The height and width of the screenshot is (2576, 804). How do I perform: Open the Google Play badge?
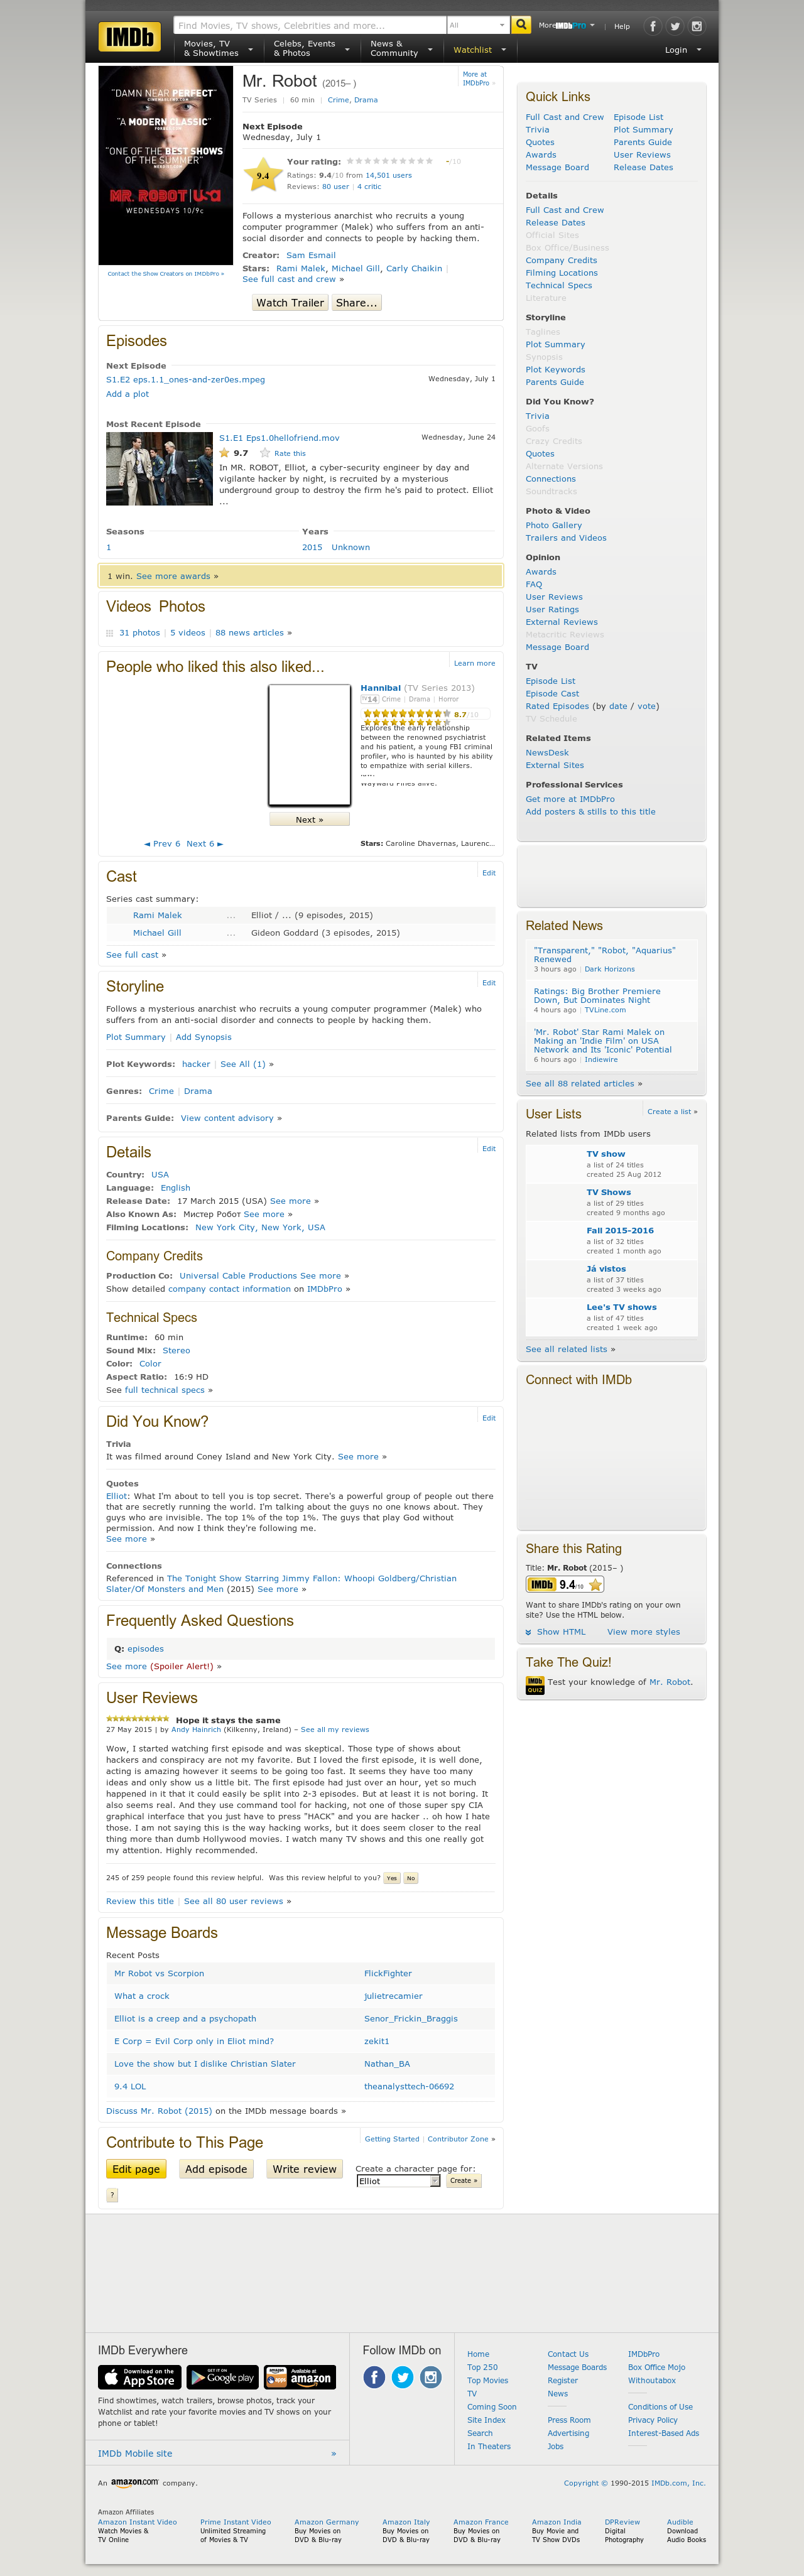point(222,2376)
